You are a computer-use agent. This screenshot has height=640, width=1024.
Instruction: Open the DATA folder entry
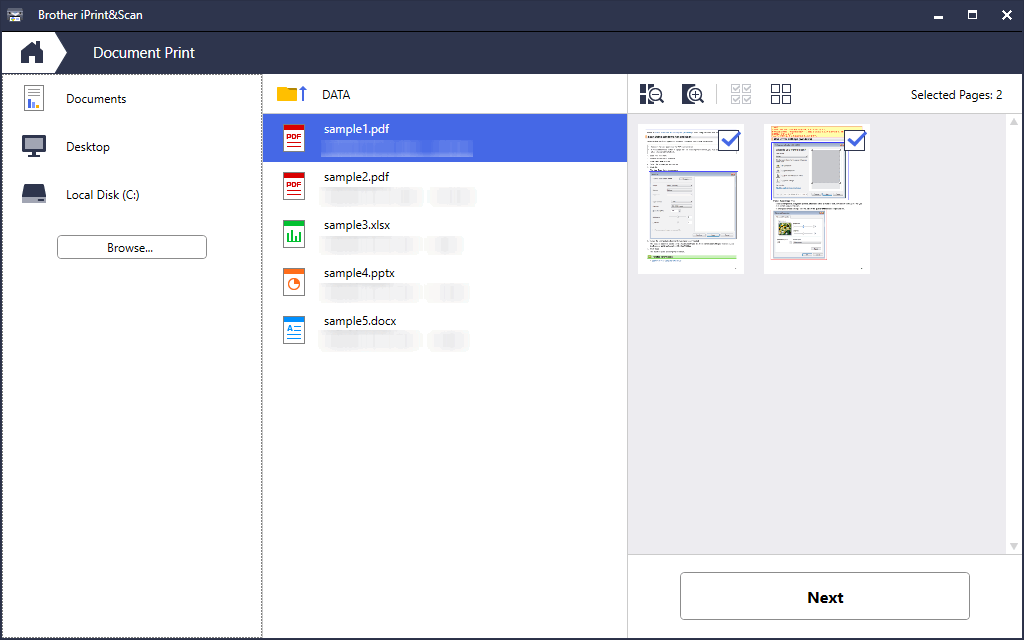tap(335, 94)
